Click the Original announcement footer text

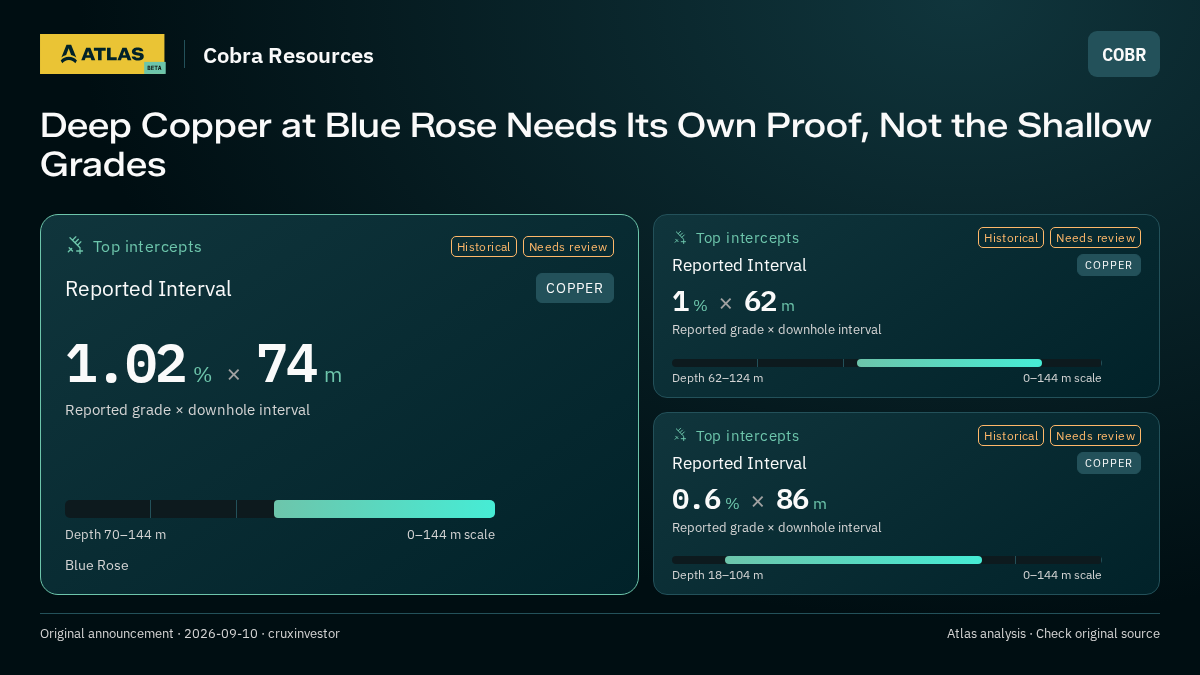(x=190, y=634)
